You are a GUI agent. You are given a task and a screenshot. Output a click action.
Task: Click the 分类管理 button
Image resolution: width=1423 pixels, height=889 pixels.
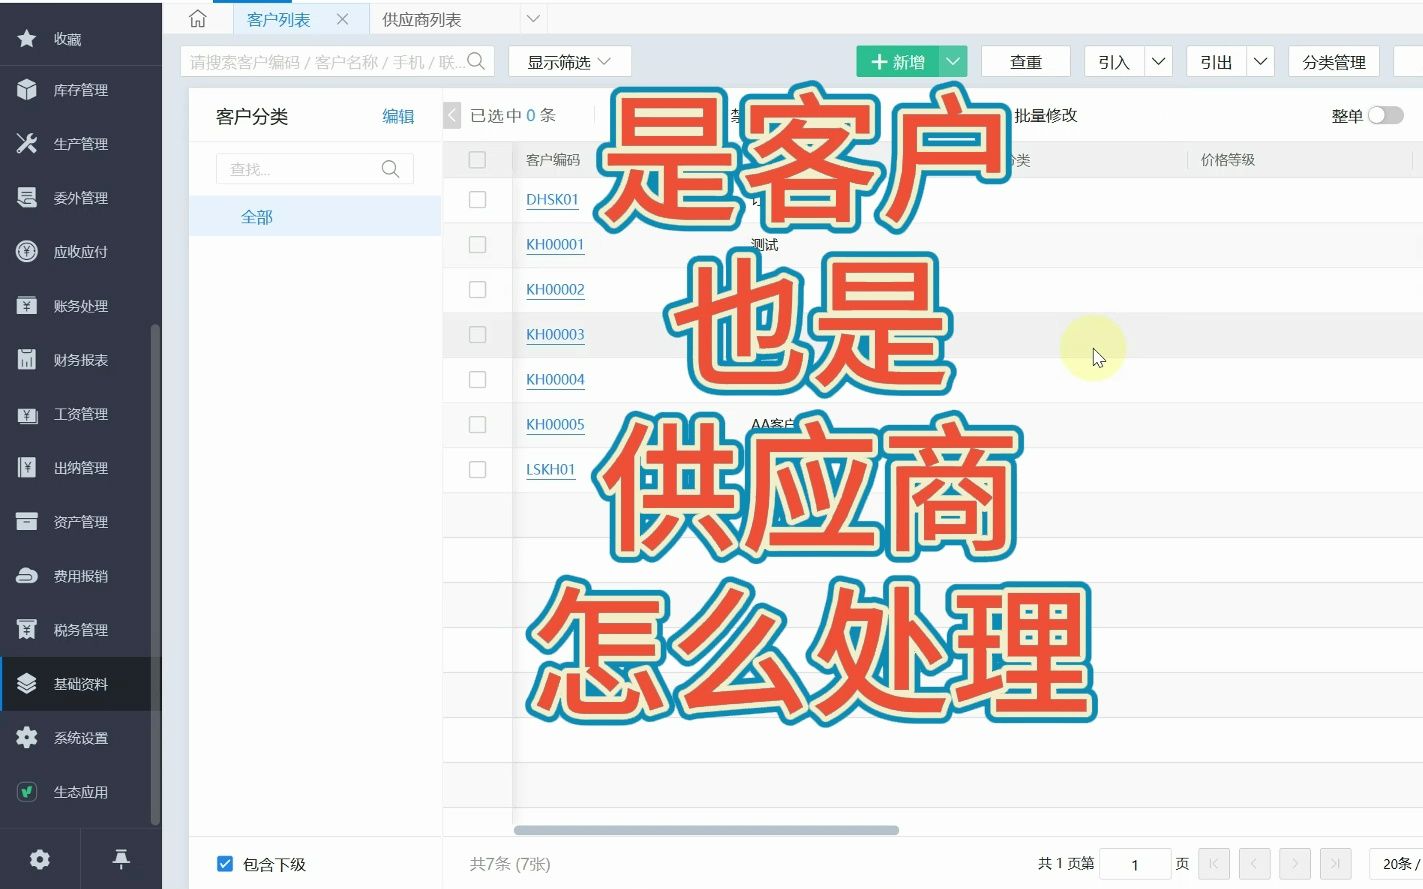point(1334,62)
